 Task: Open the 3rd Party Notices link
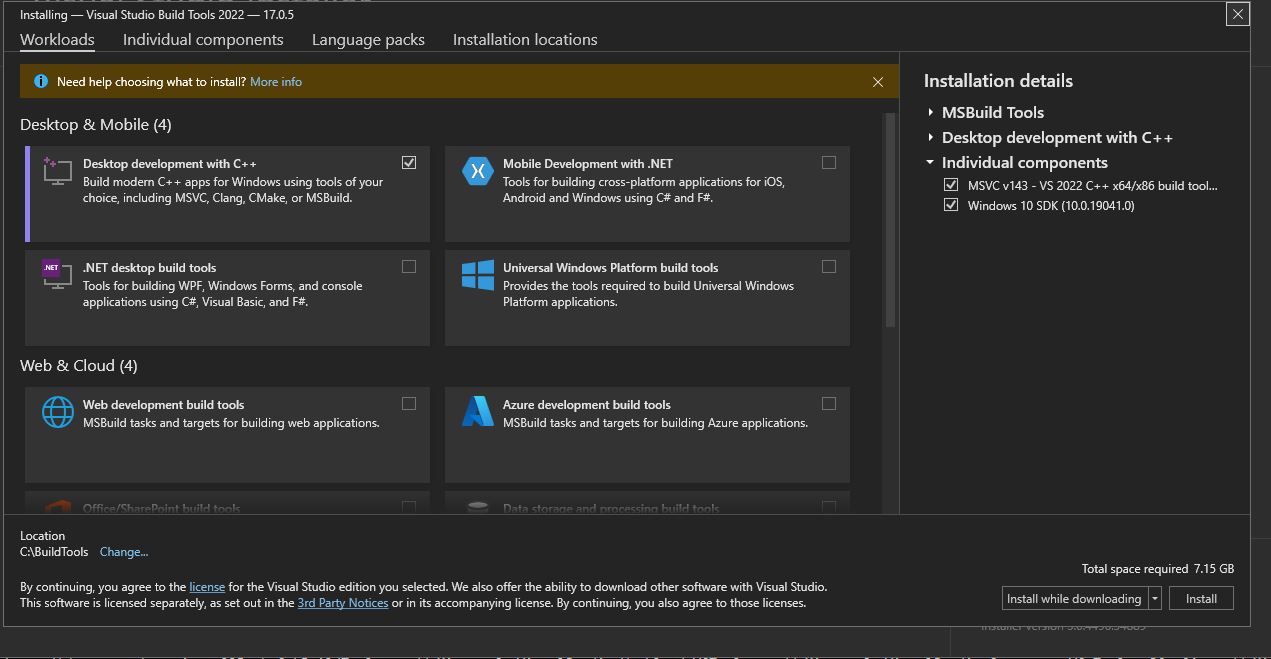tap(343, 603)
